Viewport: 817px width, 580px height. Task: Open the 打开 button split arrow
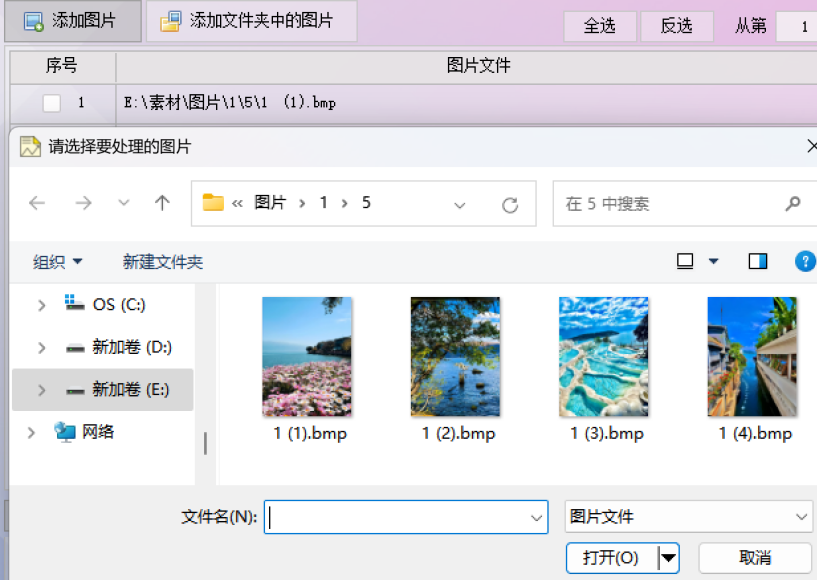click(669, 558)
